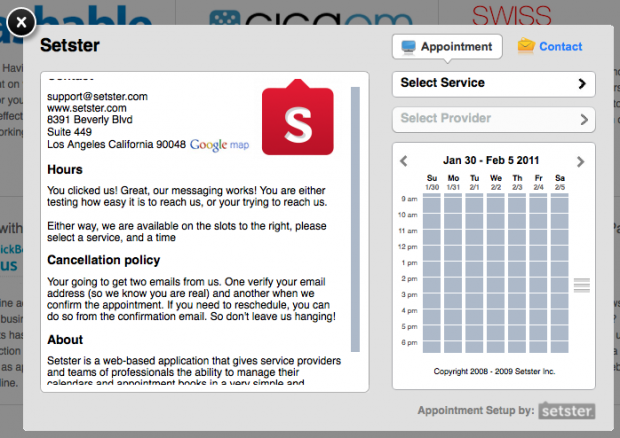
Task: Select the Sunday 1/30 9 am slot
Action: [x=431, y=204]
